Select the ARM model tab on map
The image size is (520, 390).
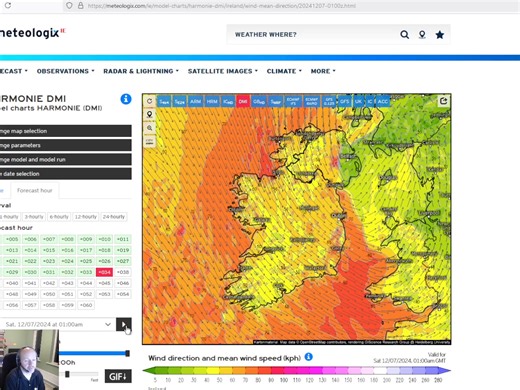195,101
